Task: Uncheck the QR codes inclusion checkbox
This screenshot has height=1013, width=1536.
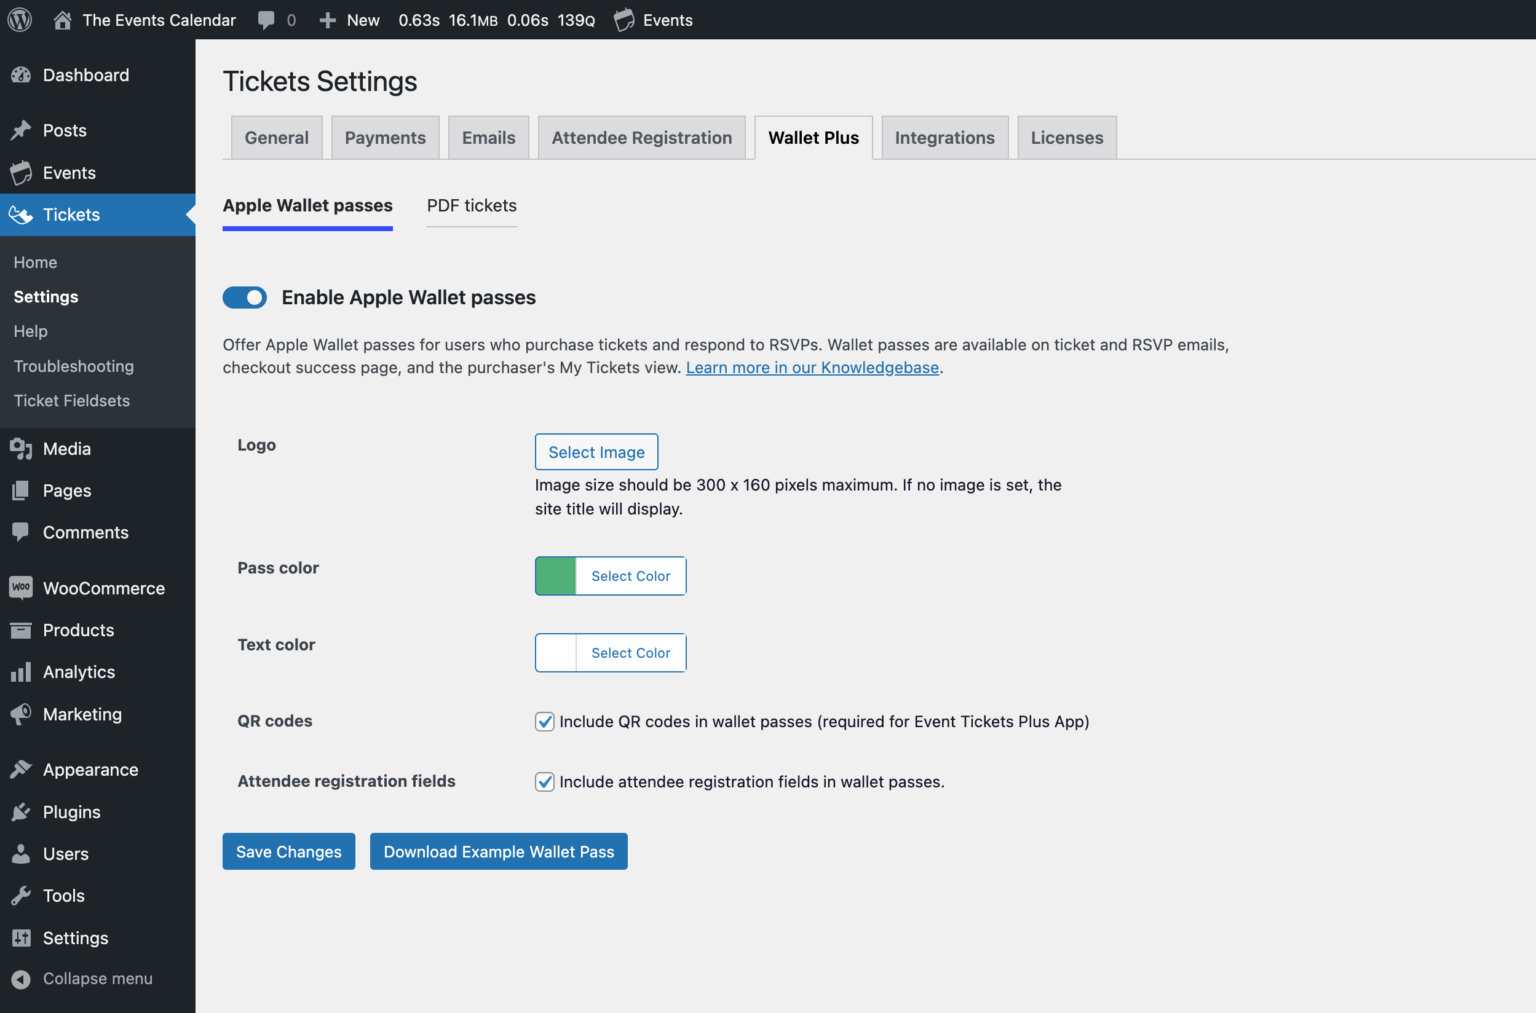Action: click(544, 721)
